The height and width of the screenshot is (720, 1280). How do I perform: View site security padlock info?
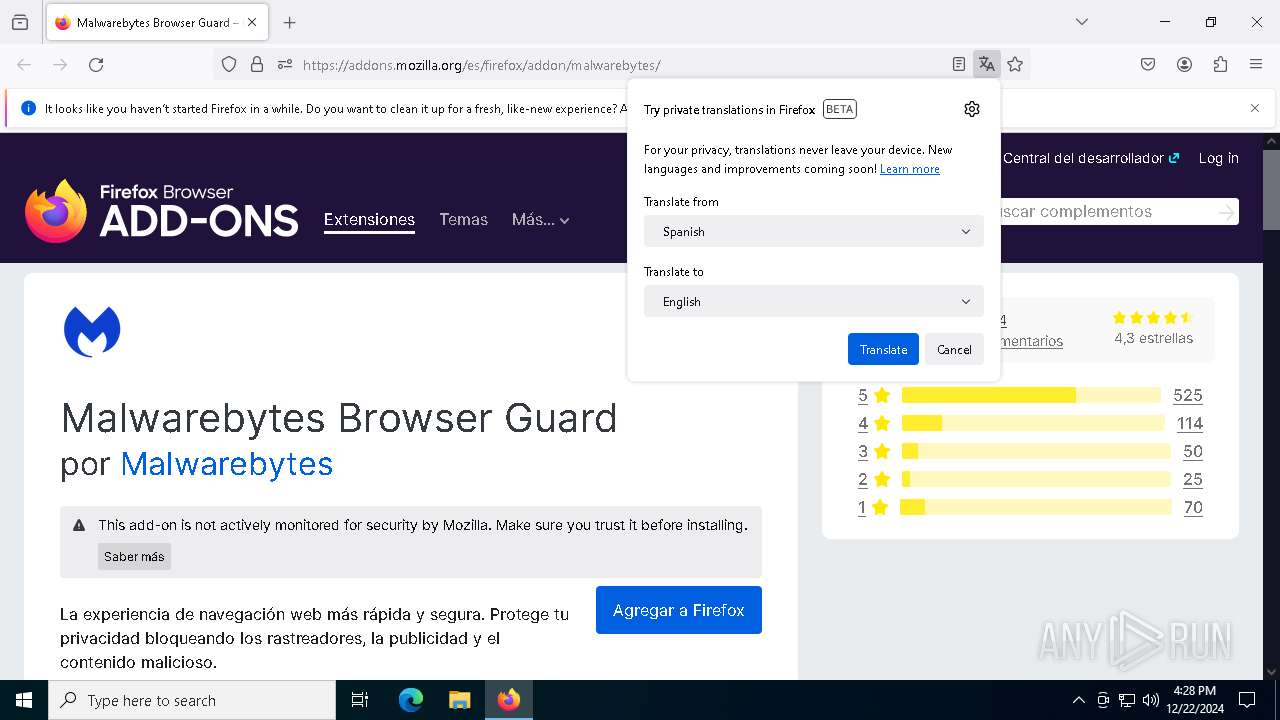click(x=257, y=65)
